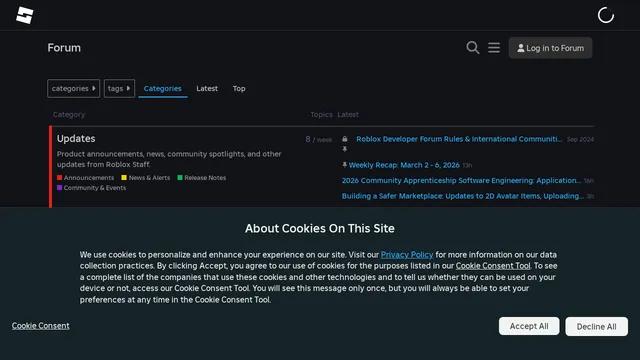Open the Cookie Consent Tool link in the paragraph
The width and height of the screenshot is (640, 360).
[493, 266]
